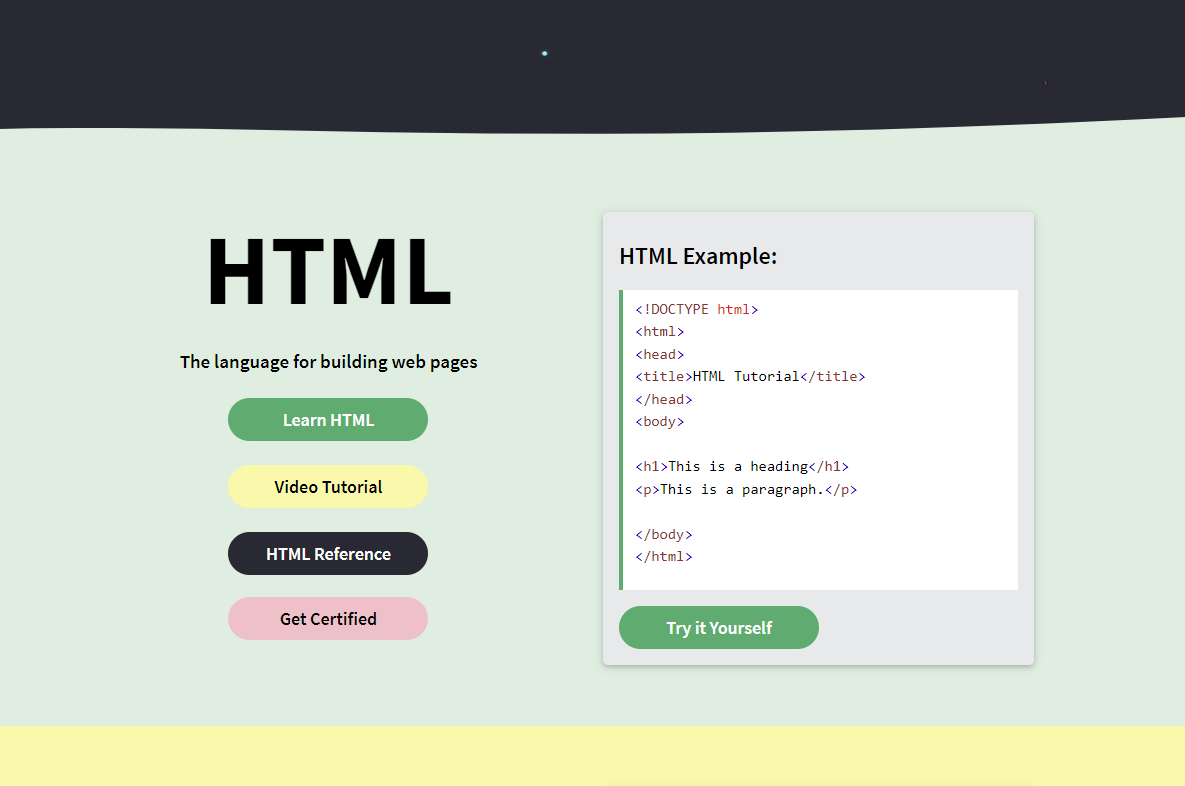This screenshot has width=1185, height=786.
Task: Click the opening <body> tag line
Action: pos(660,422)
